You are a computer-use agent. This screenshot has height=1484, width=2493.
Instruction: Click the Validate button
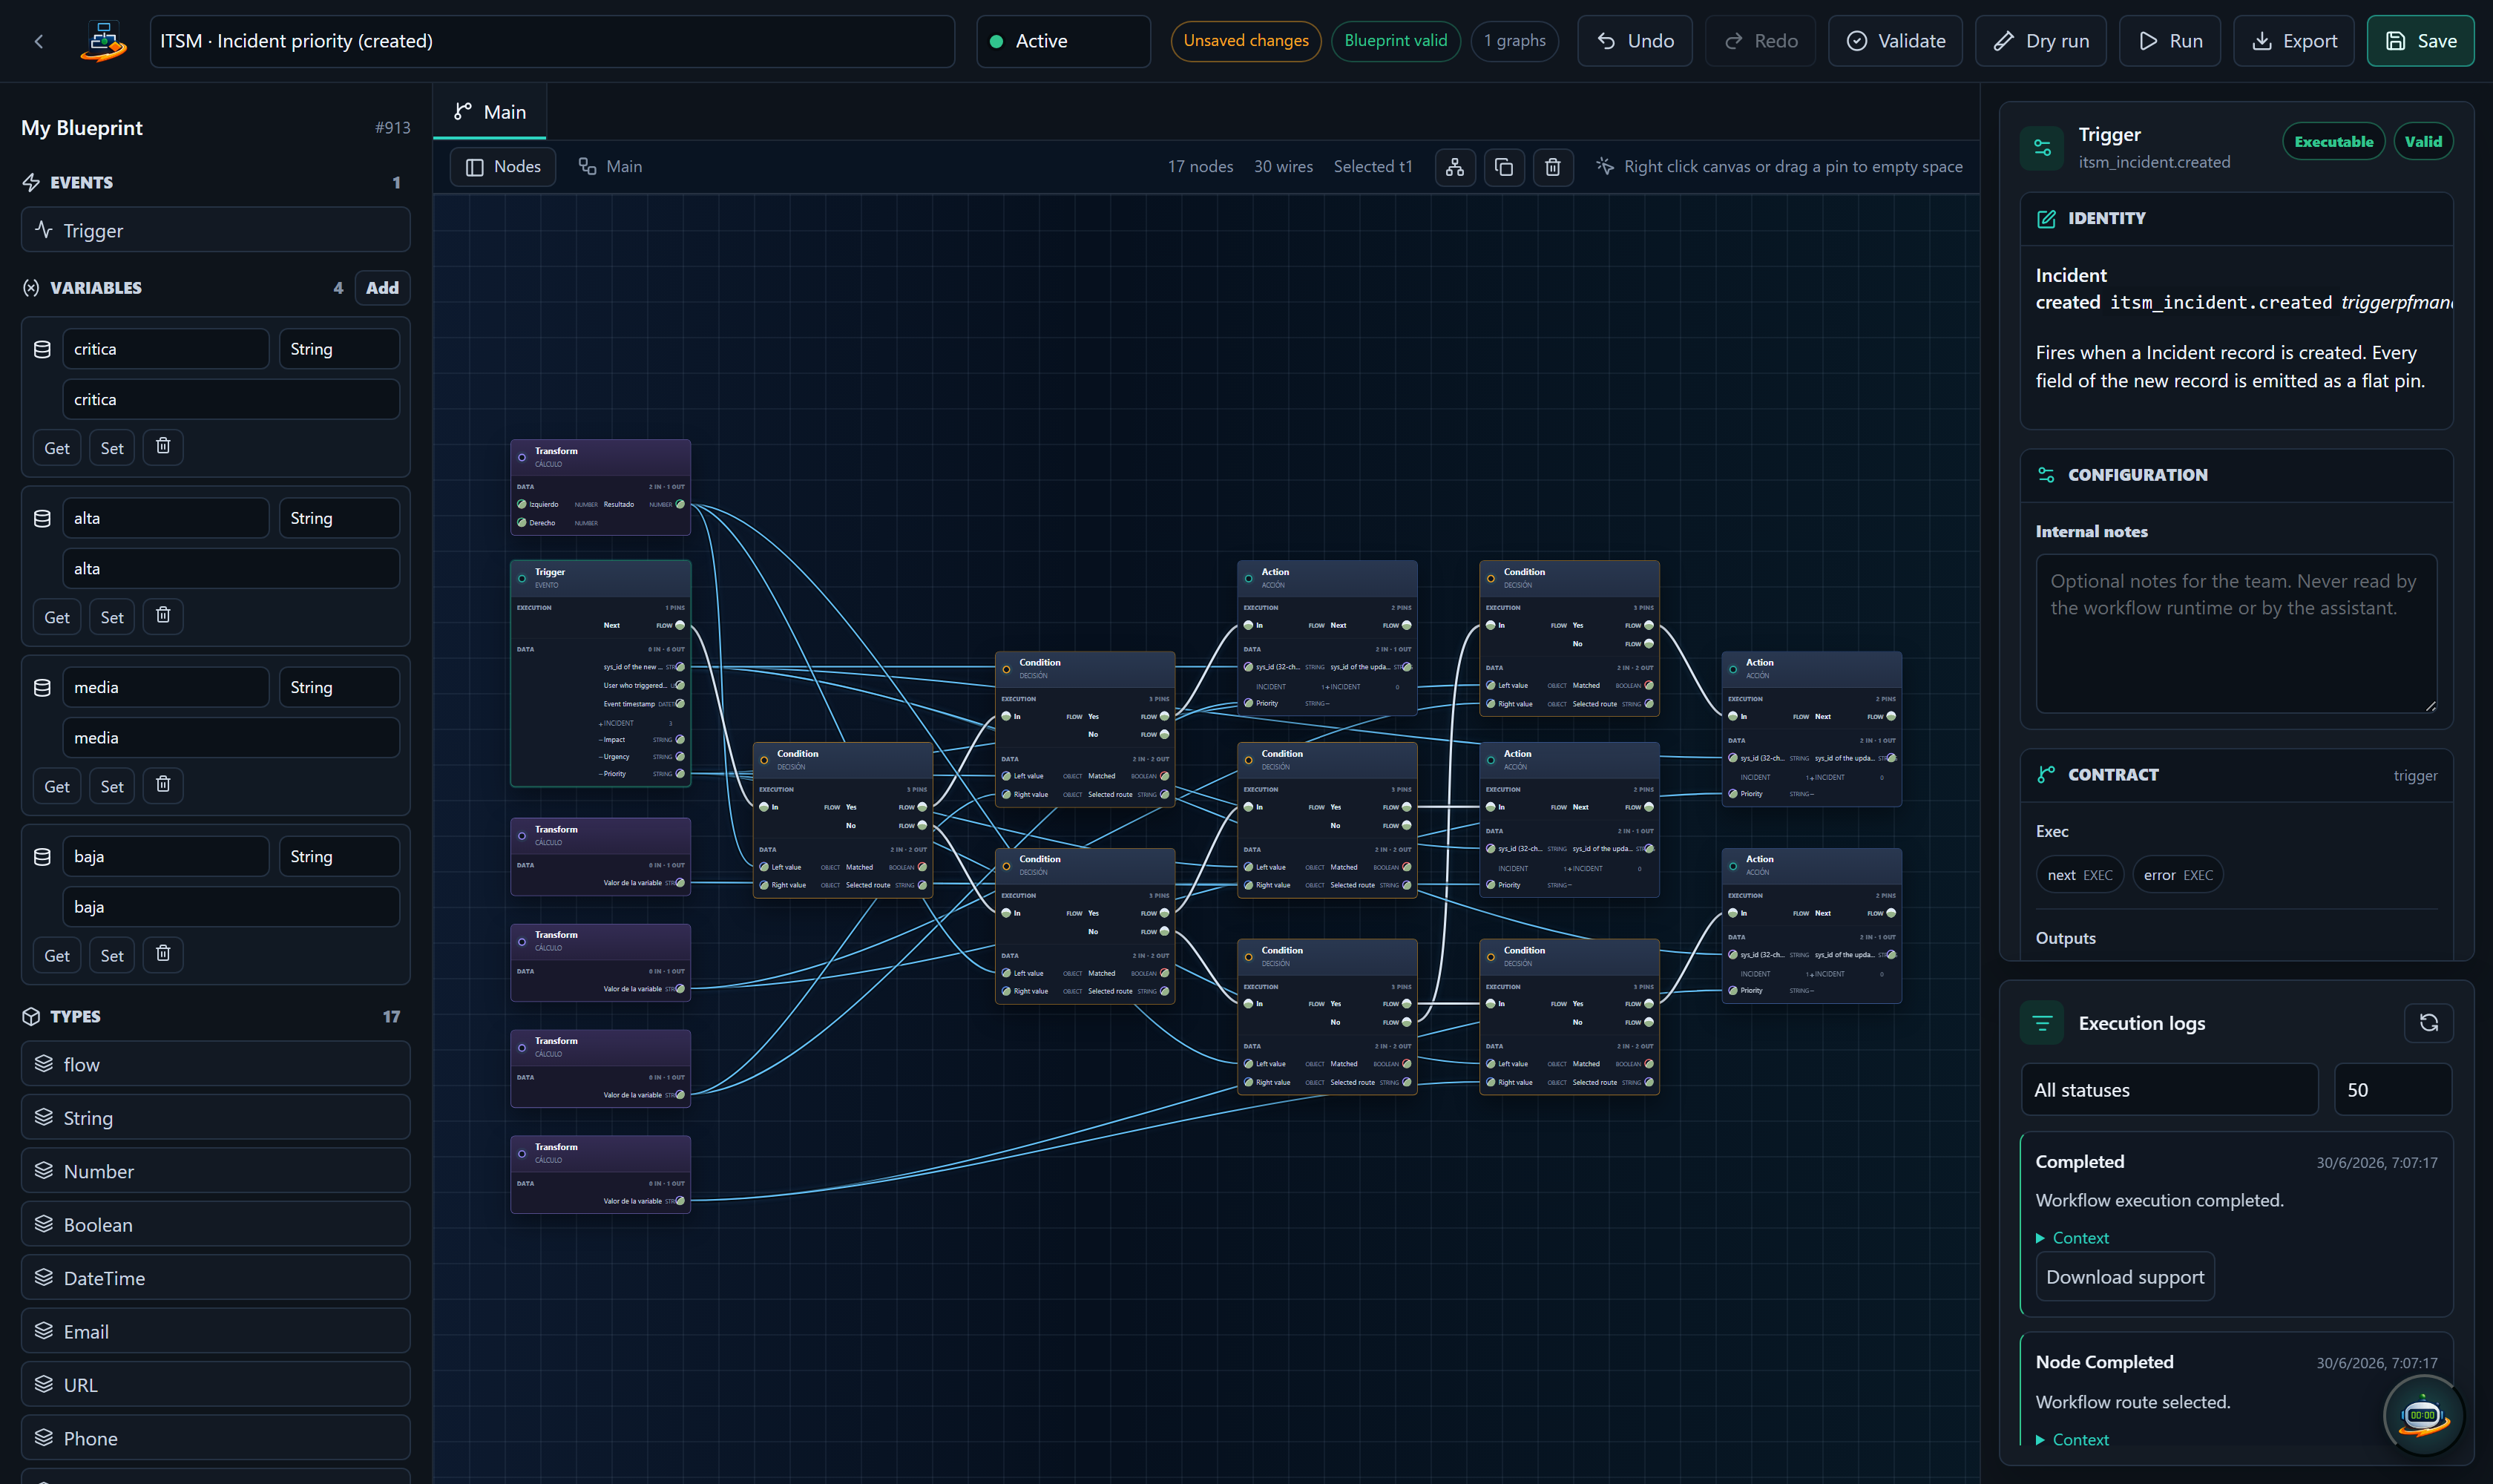1895,41
